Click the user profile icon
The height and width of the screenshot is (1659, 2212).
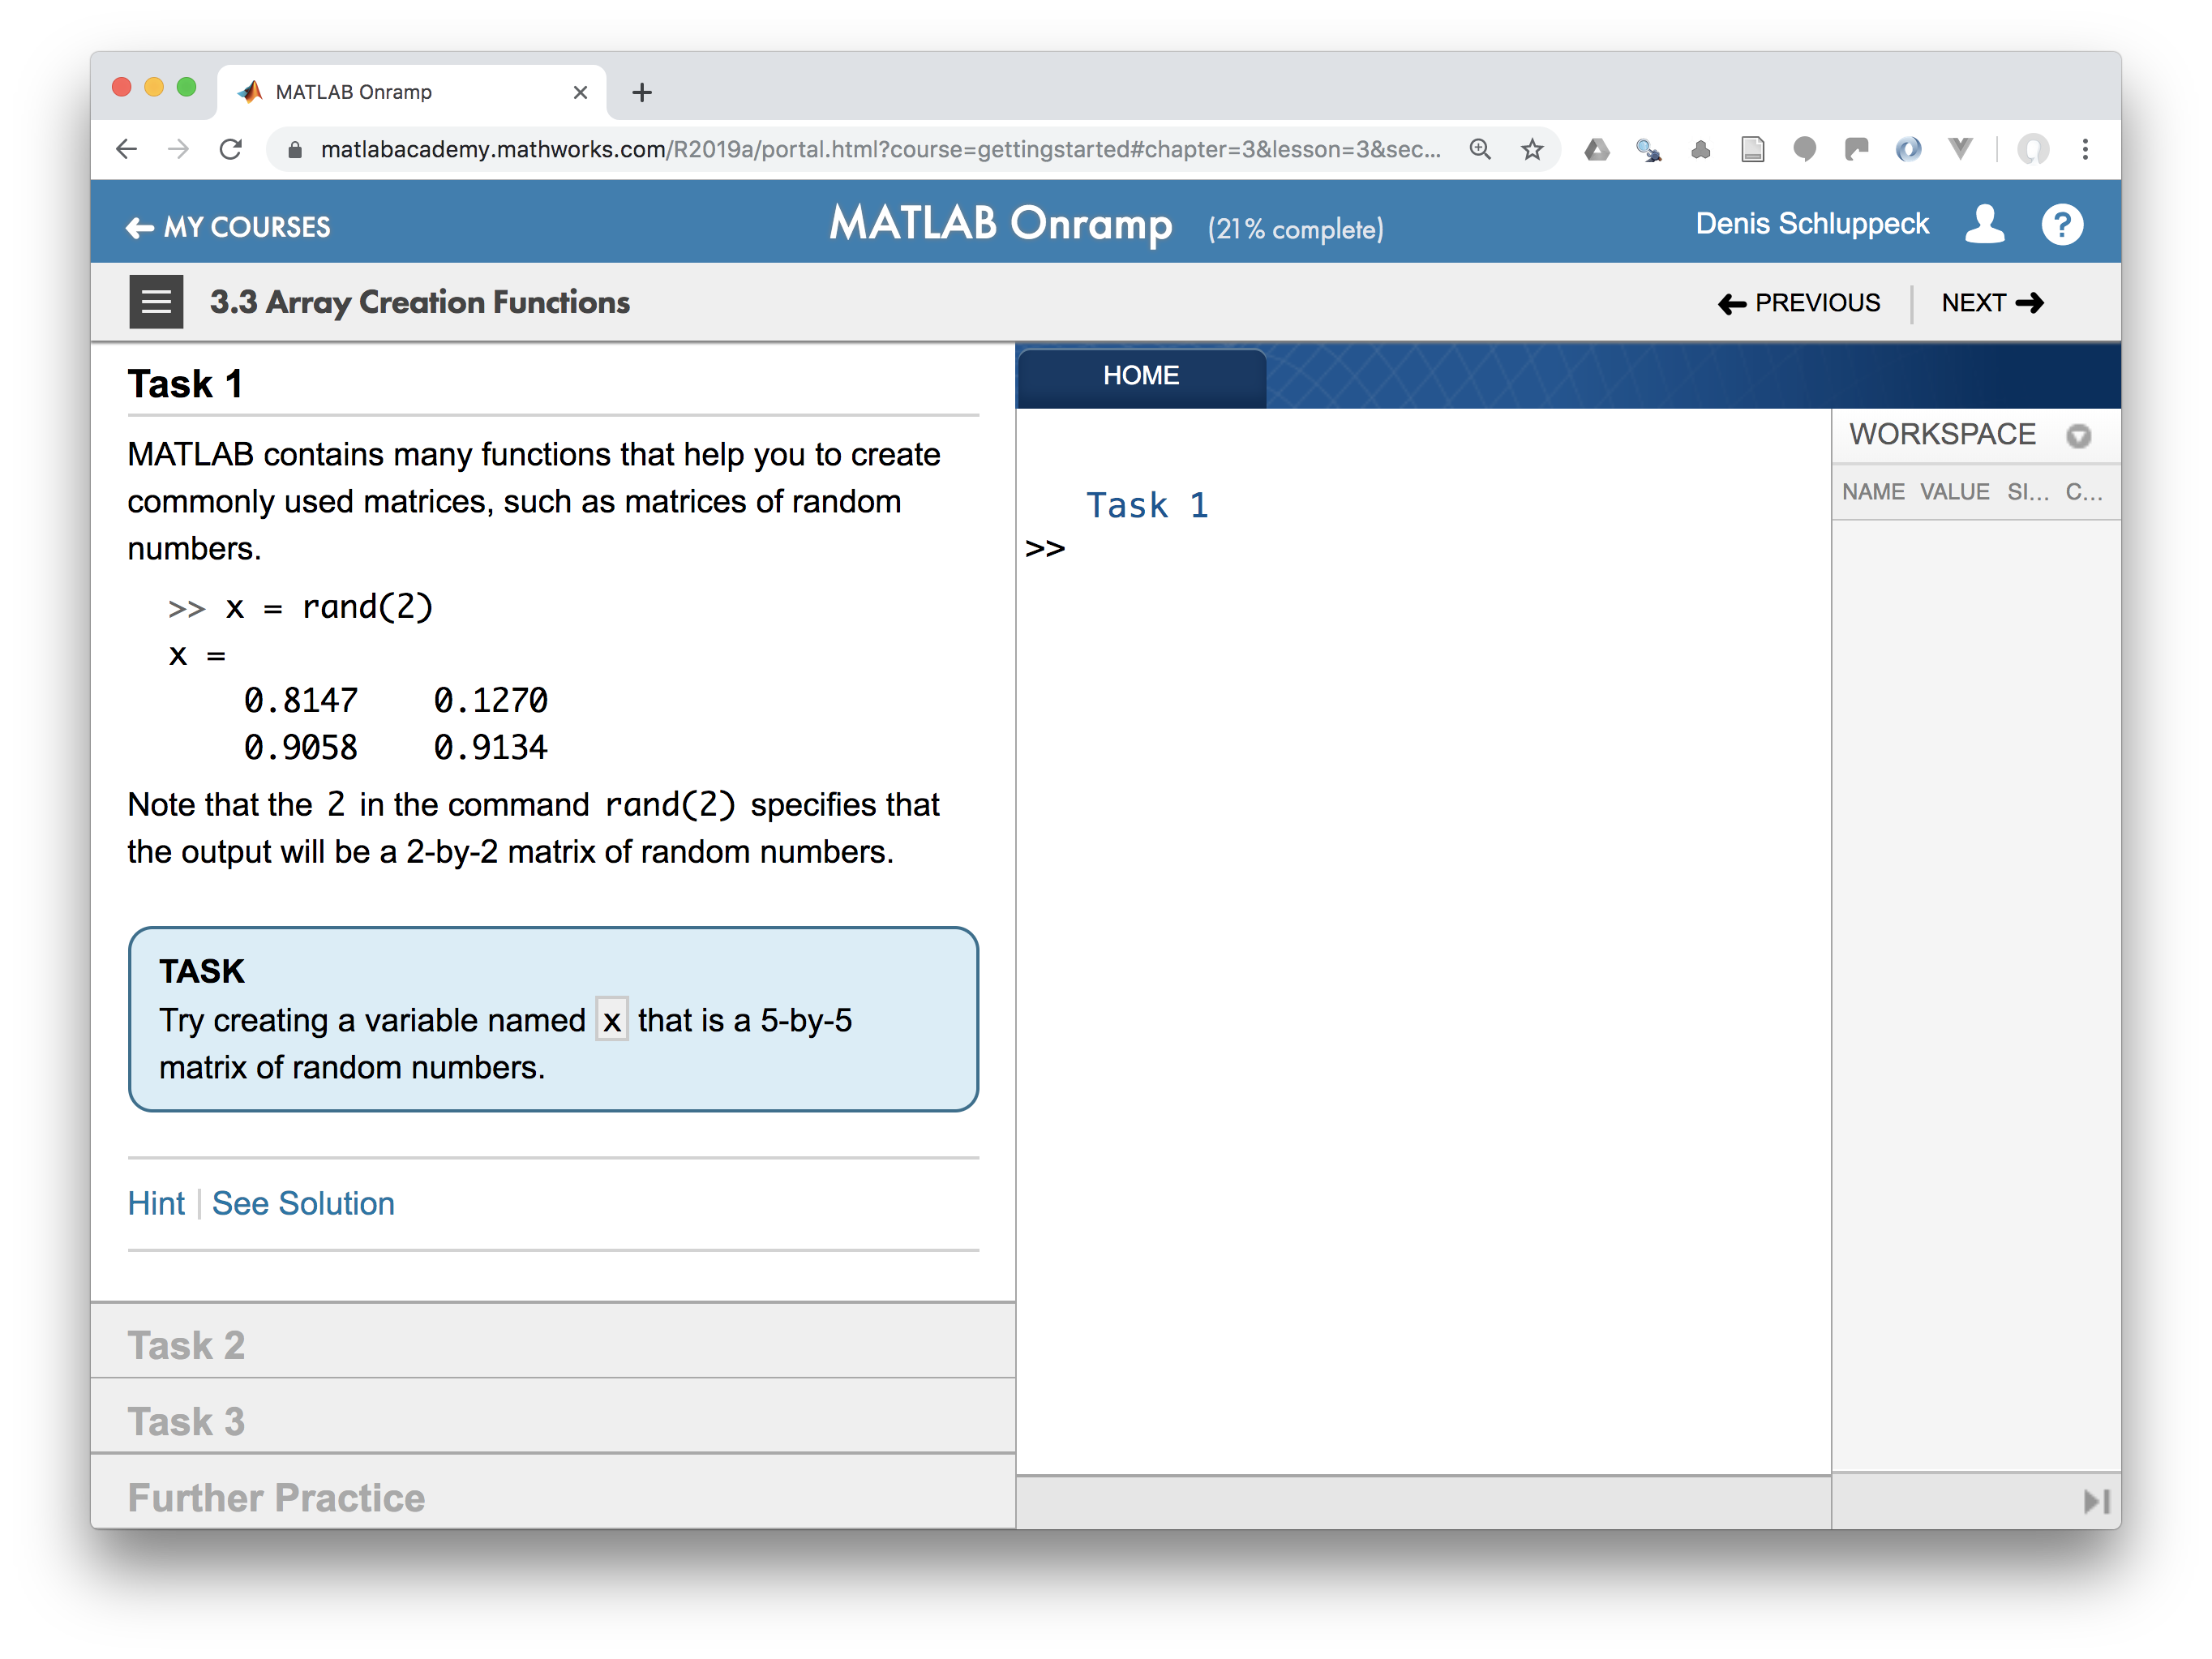[x=1987, y=225]
